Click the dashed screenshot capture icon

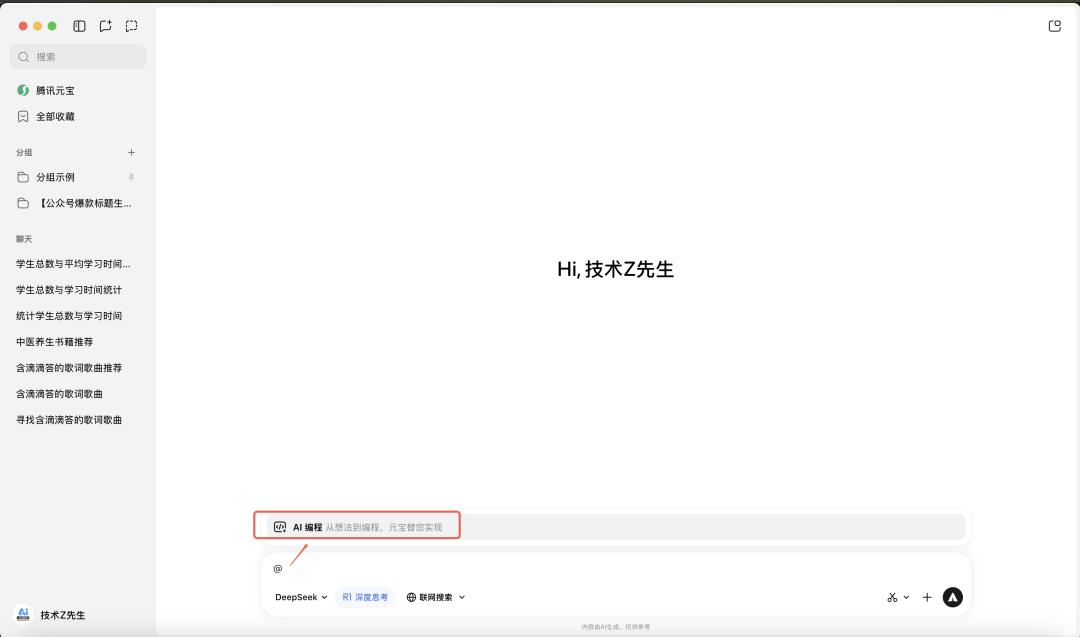point(132,26)
